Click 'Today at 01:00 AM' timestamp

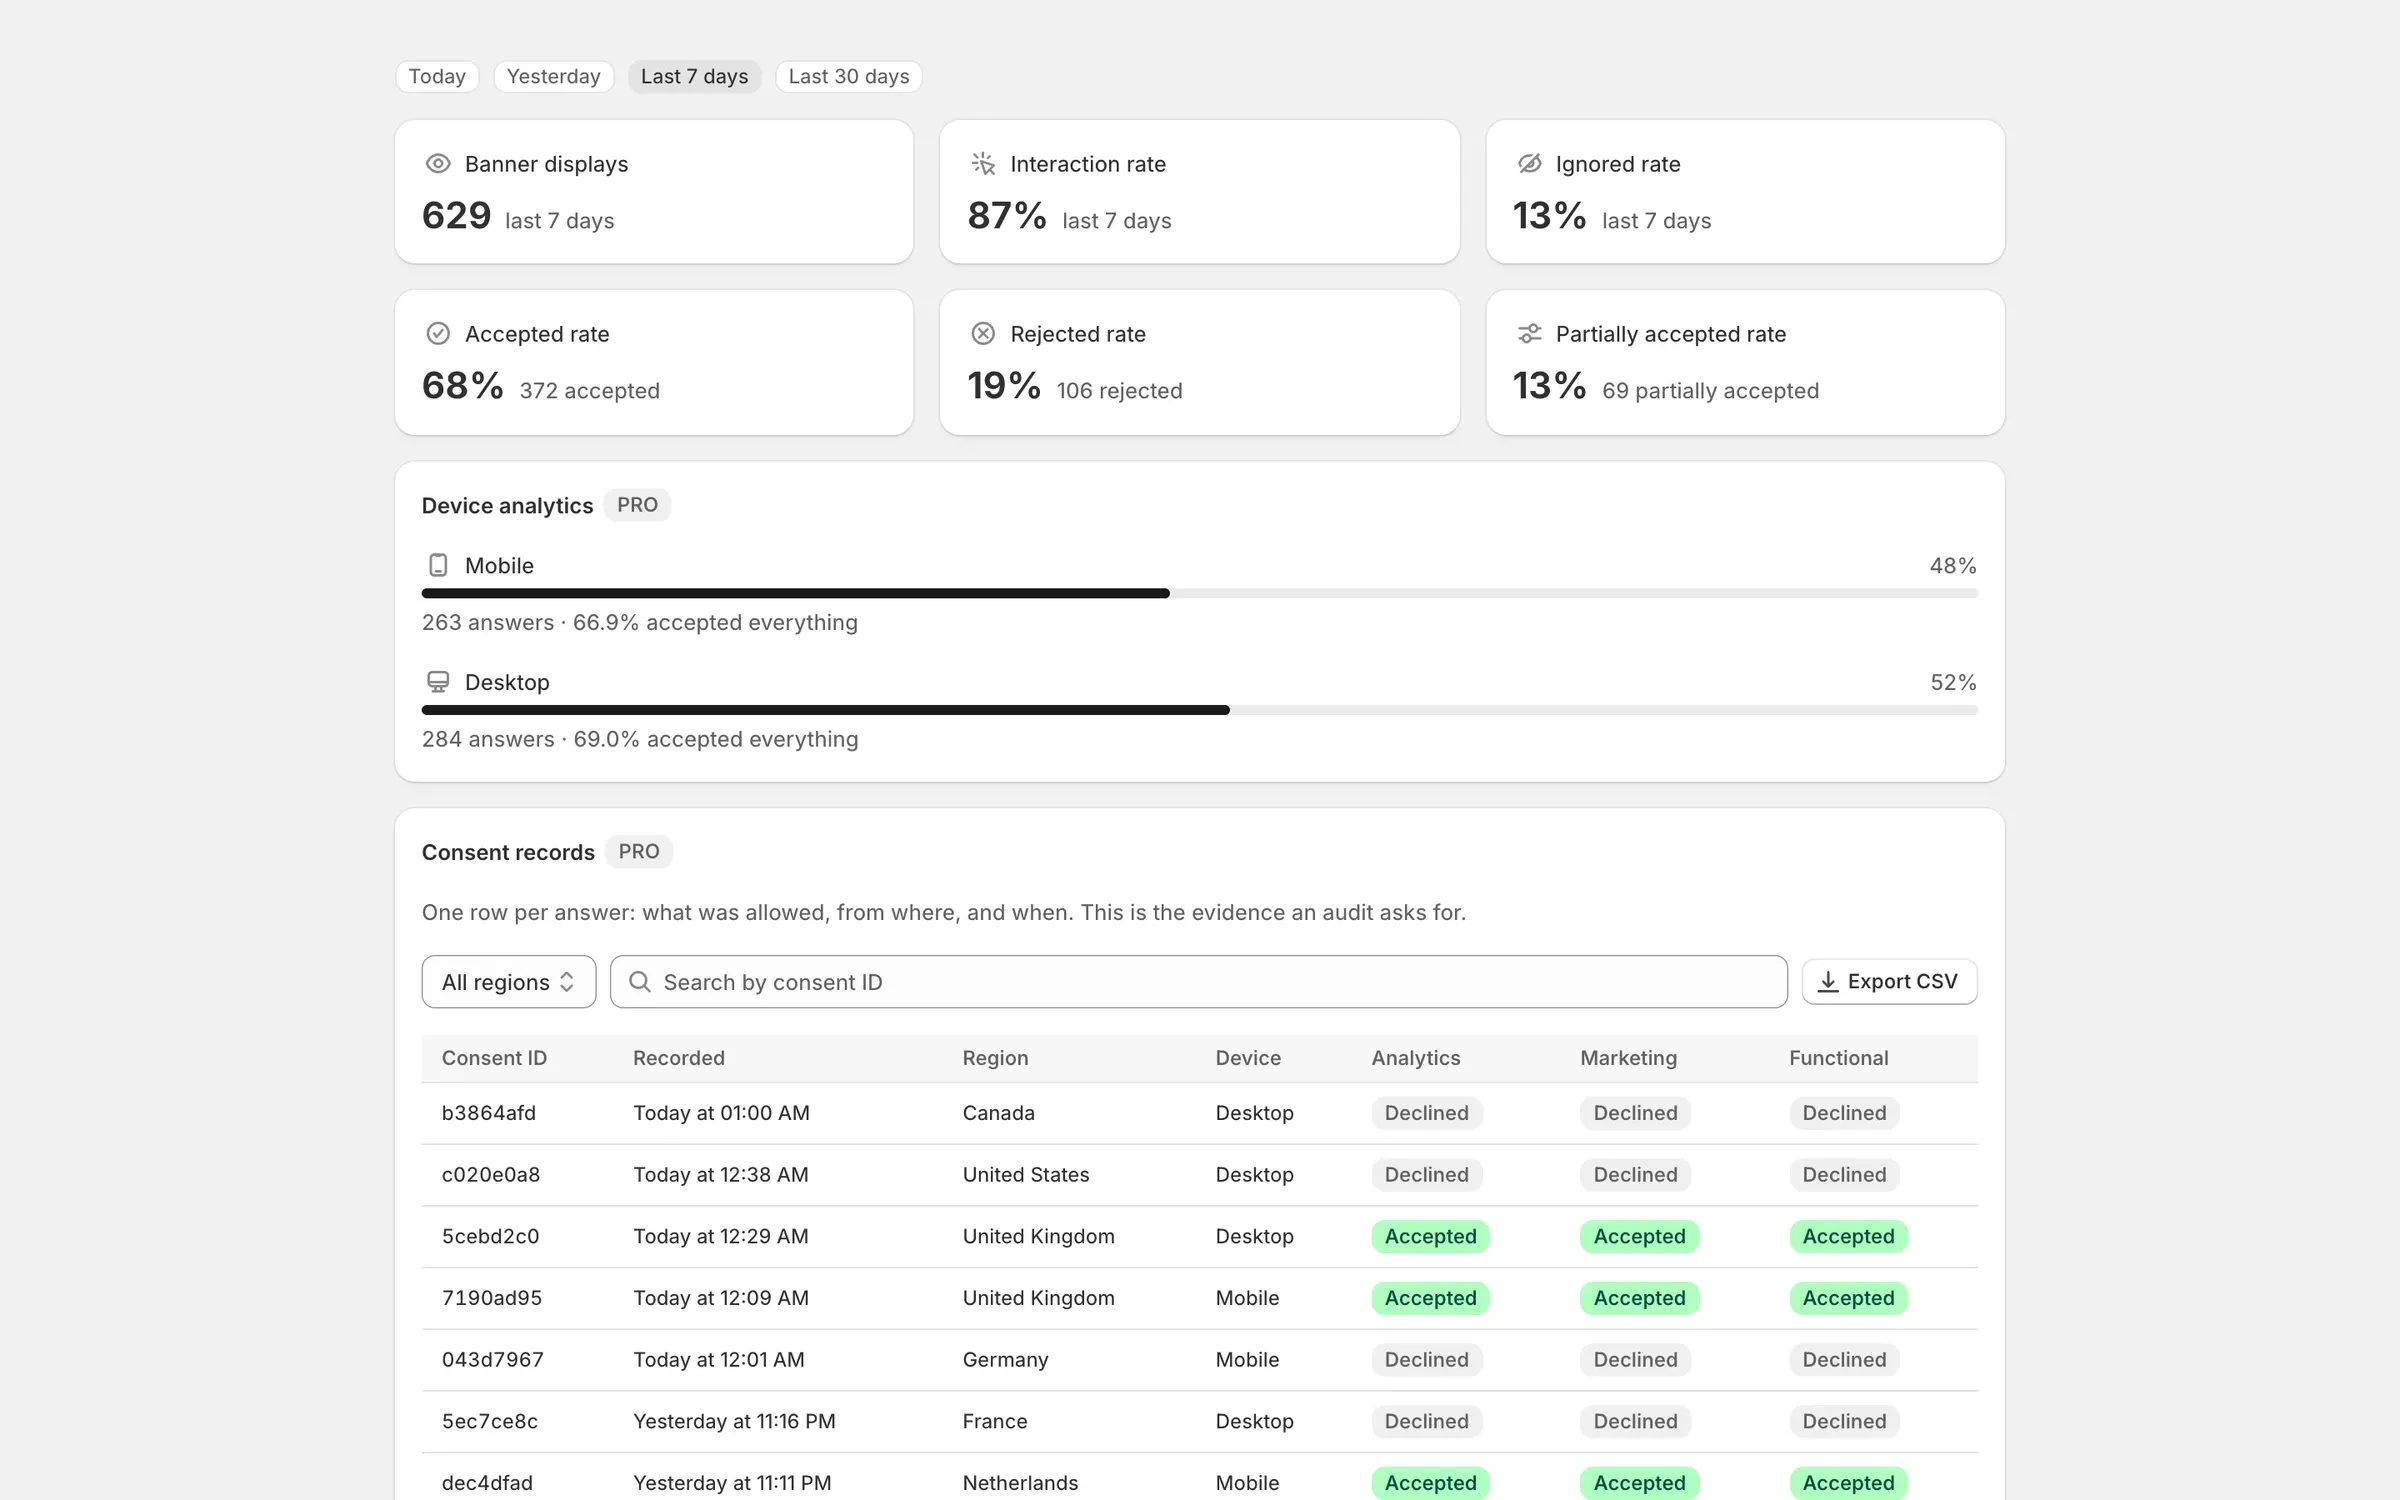(722, 1113)
